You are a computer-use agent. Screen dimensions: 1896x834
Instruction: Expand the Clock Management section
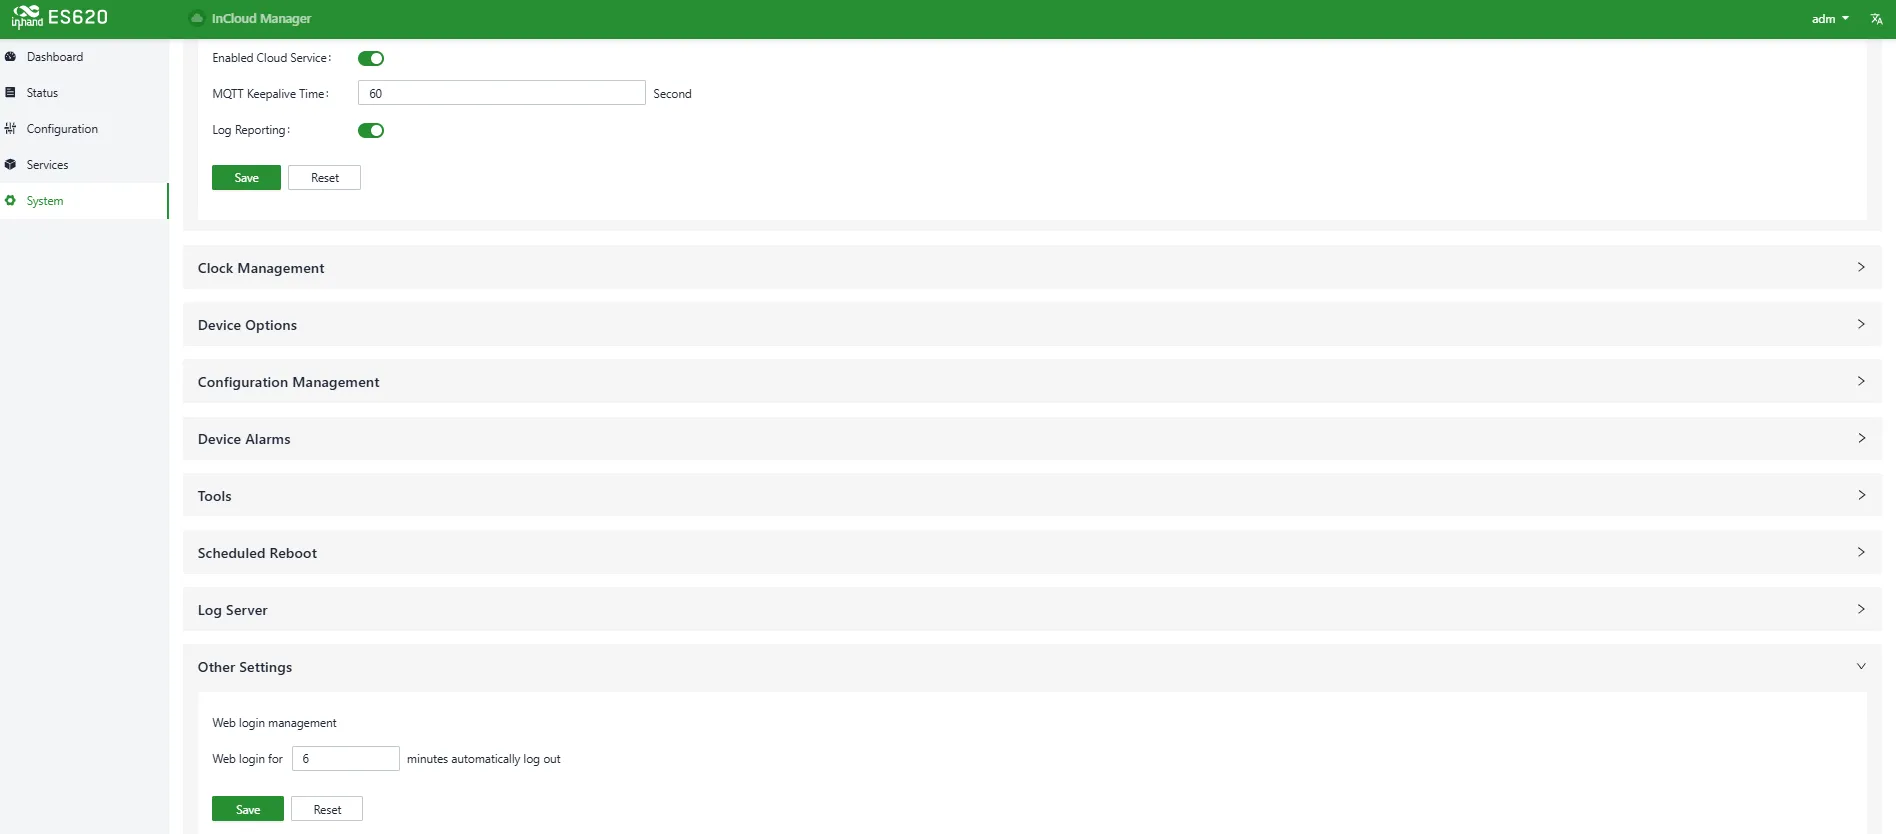pyautogui.click(x=1032, y=268)
